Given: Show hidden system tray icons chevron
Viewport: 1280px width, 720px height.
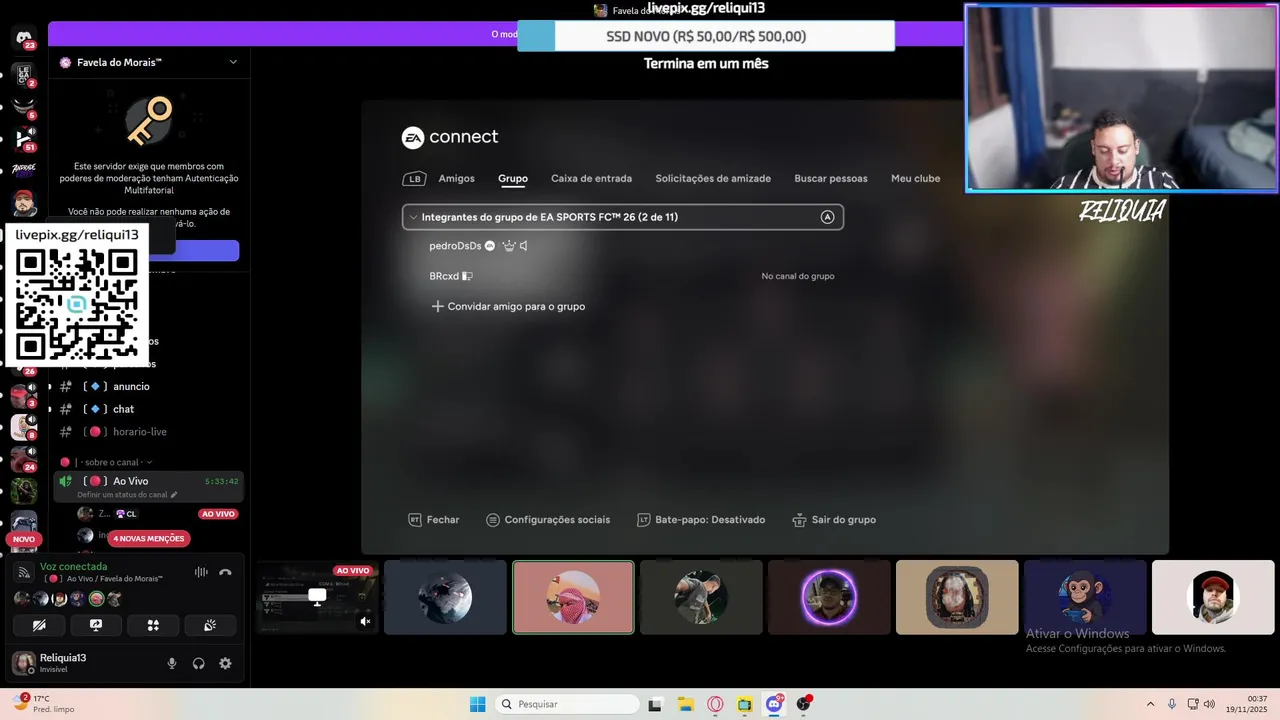Looking at the screenshot, I should [1150, 704].
